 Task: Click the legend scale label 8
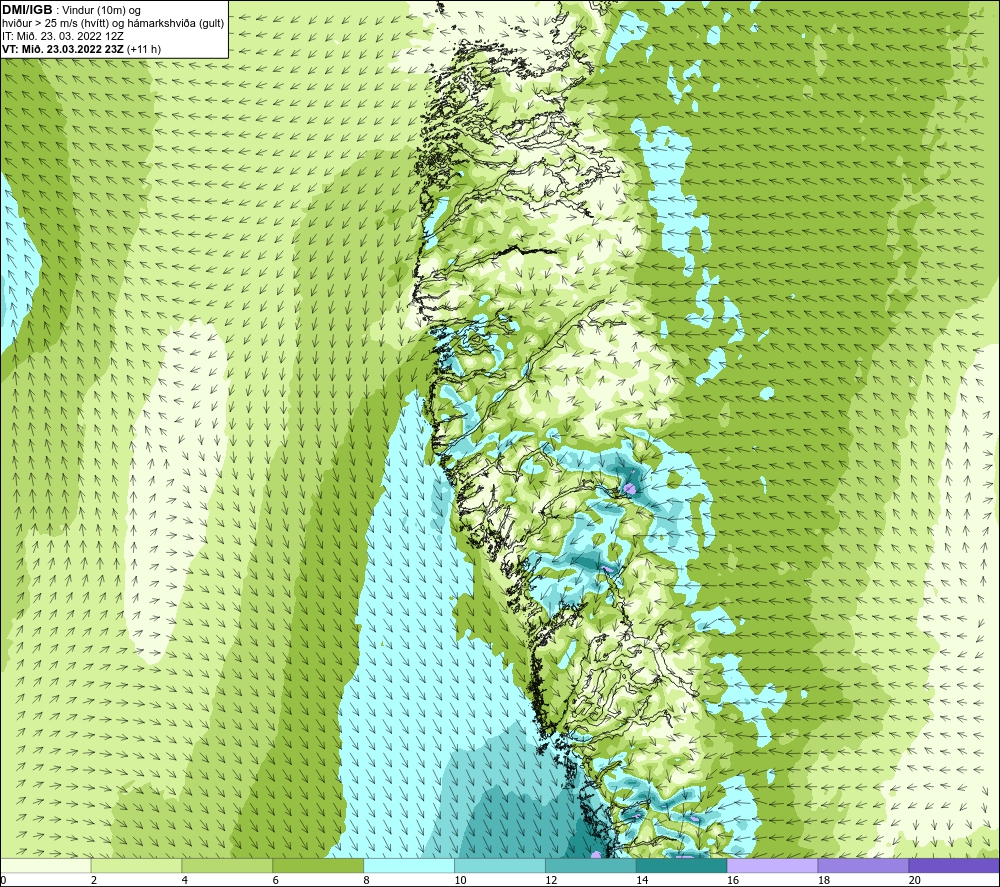tap(366, 881)
